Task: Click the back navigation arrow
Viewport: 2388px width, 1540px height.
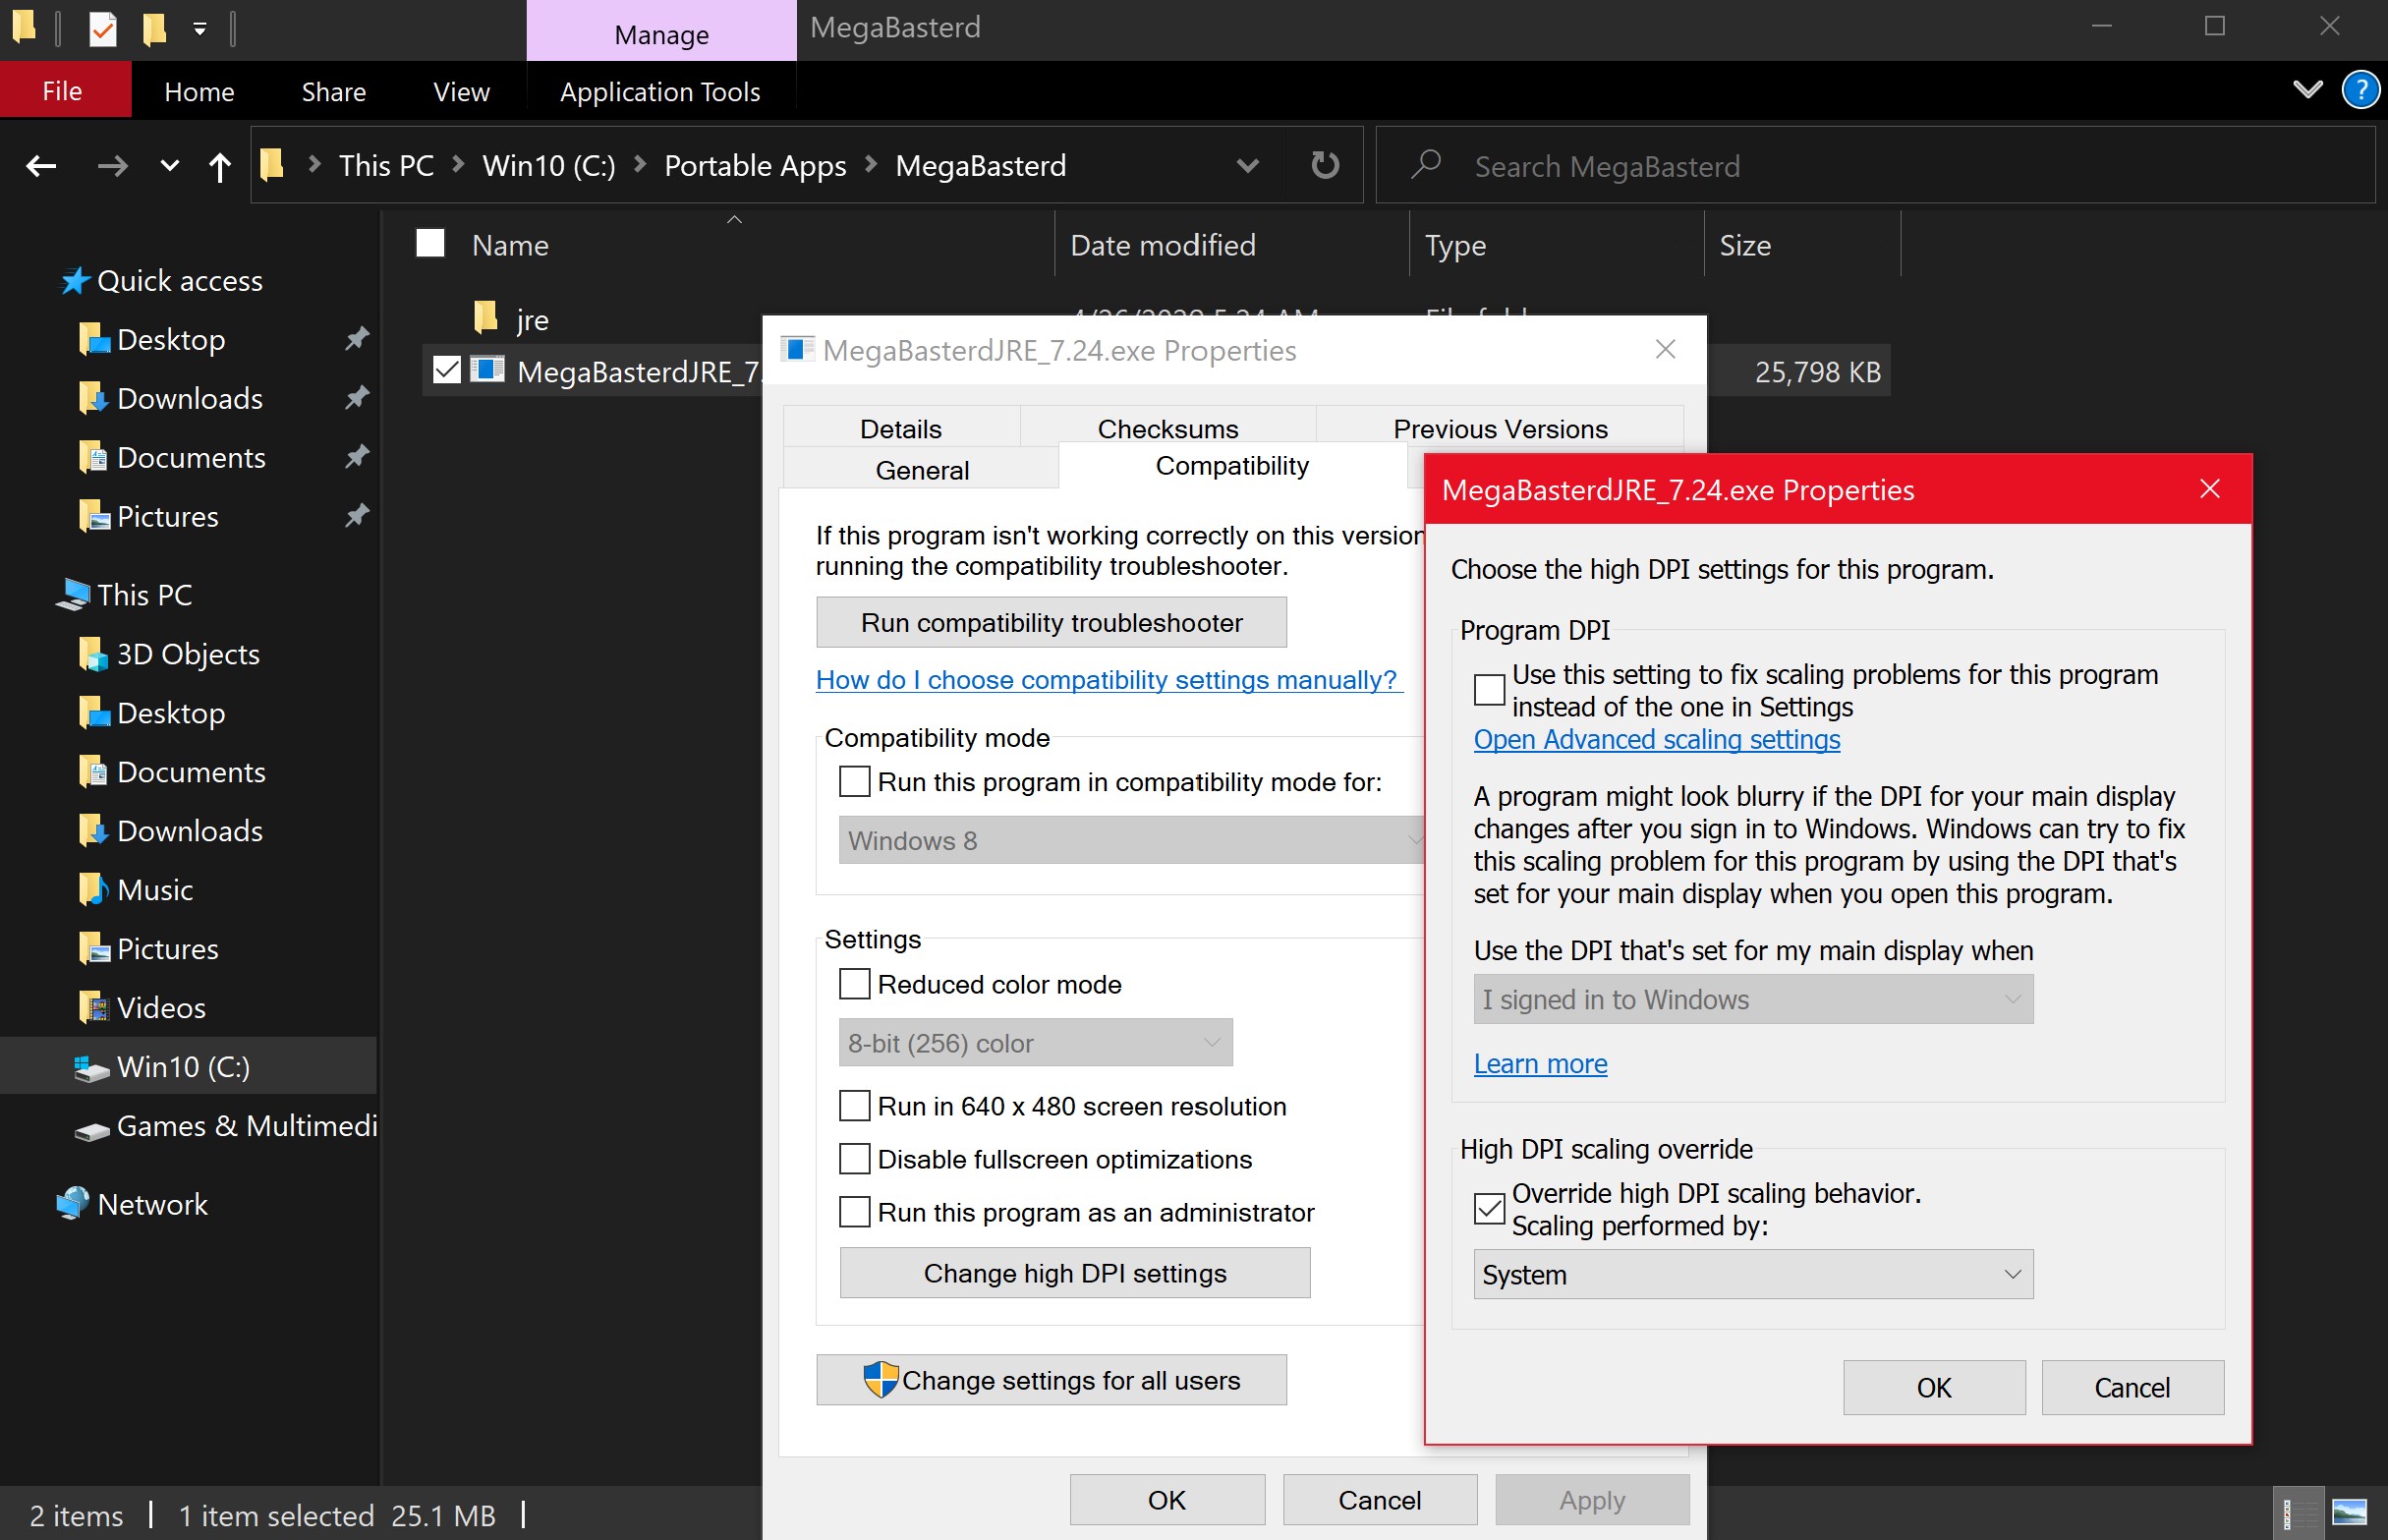Action: (x=41, y=166)
